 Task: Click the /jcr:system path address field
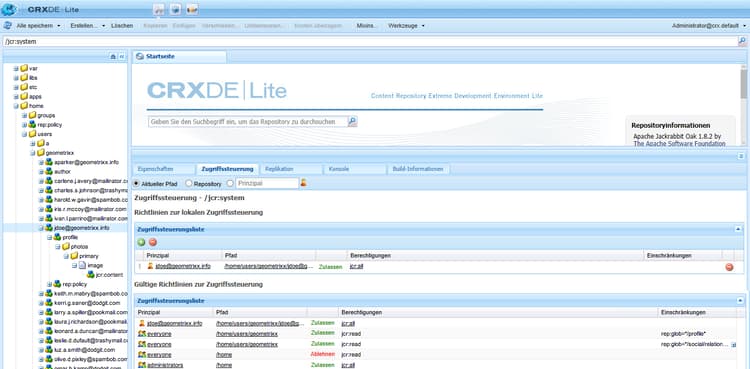[370, 42]
